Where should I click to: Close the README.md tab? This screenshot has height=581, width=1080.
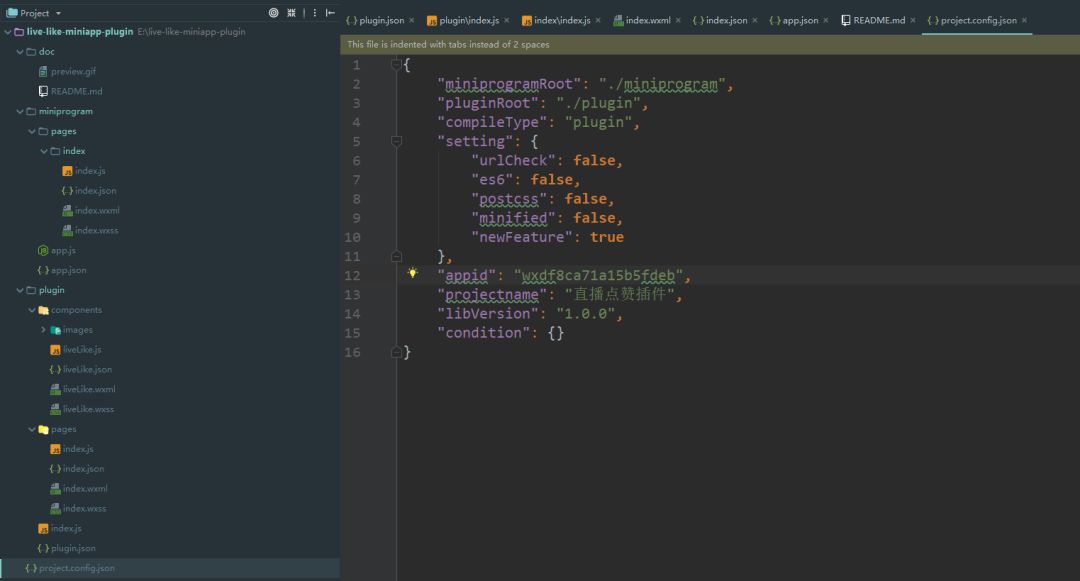tap(913, 21)
